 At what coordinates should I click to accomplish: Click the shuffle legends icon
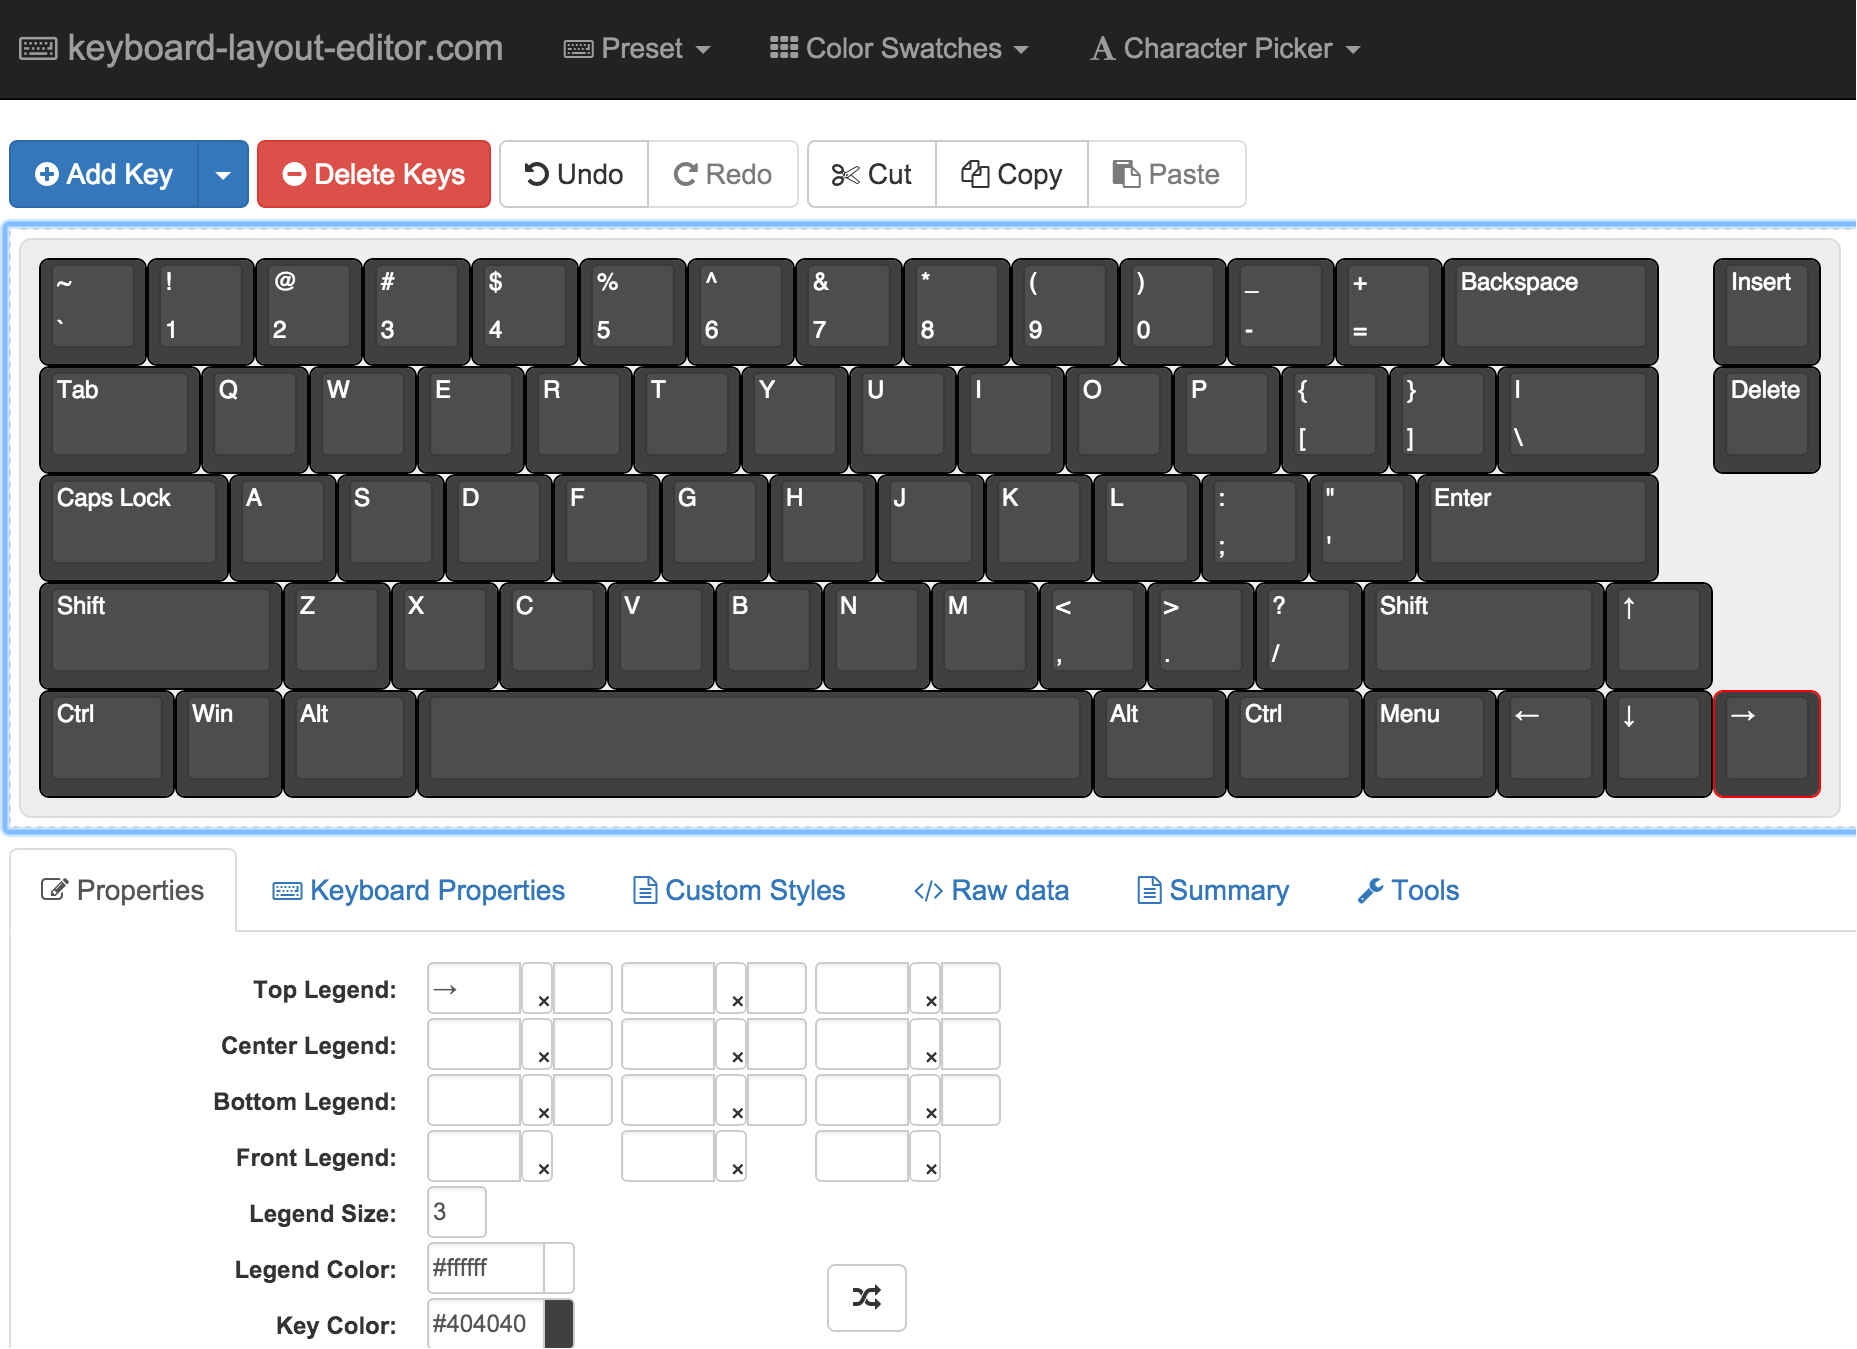coord(866,1297)
